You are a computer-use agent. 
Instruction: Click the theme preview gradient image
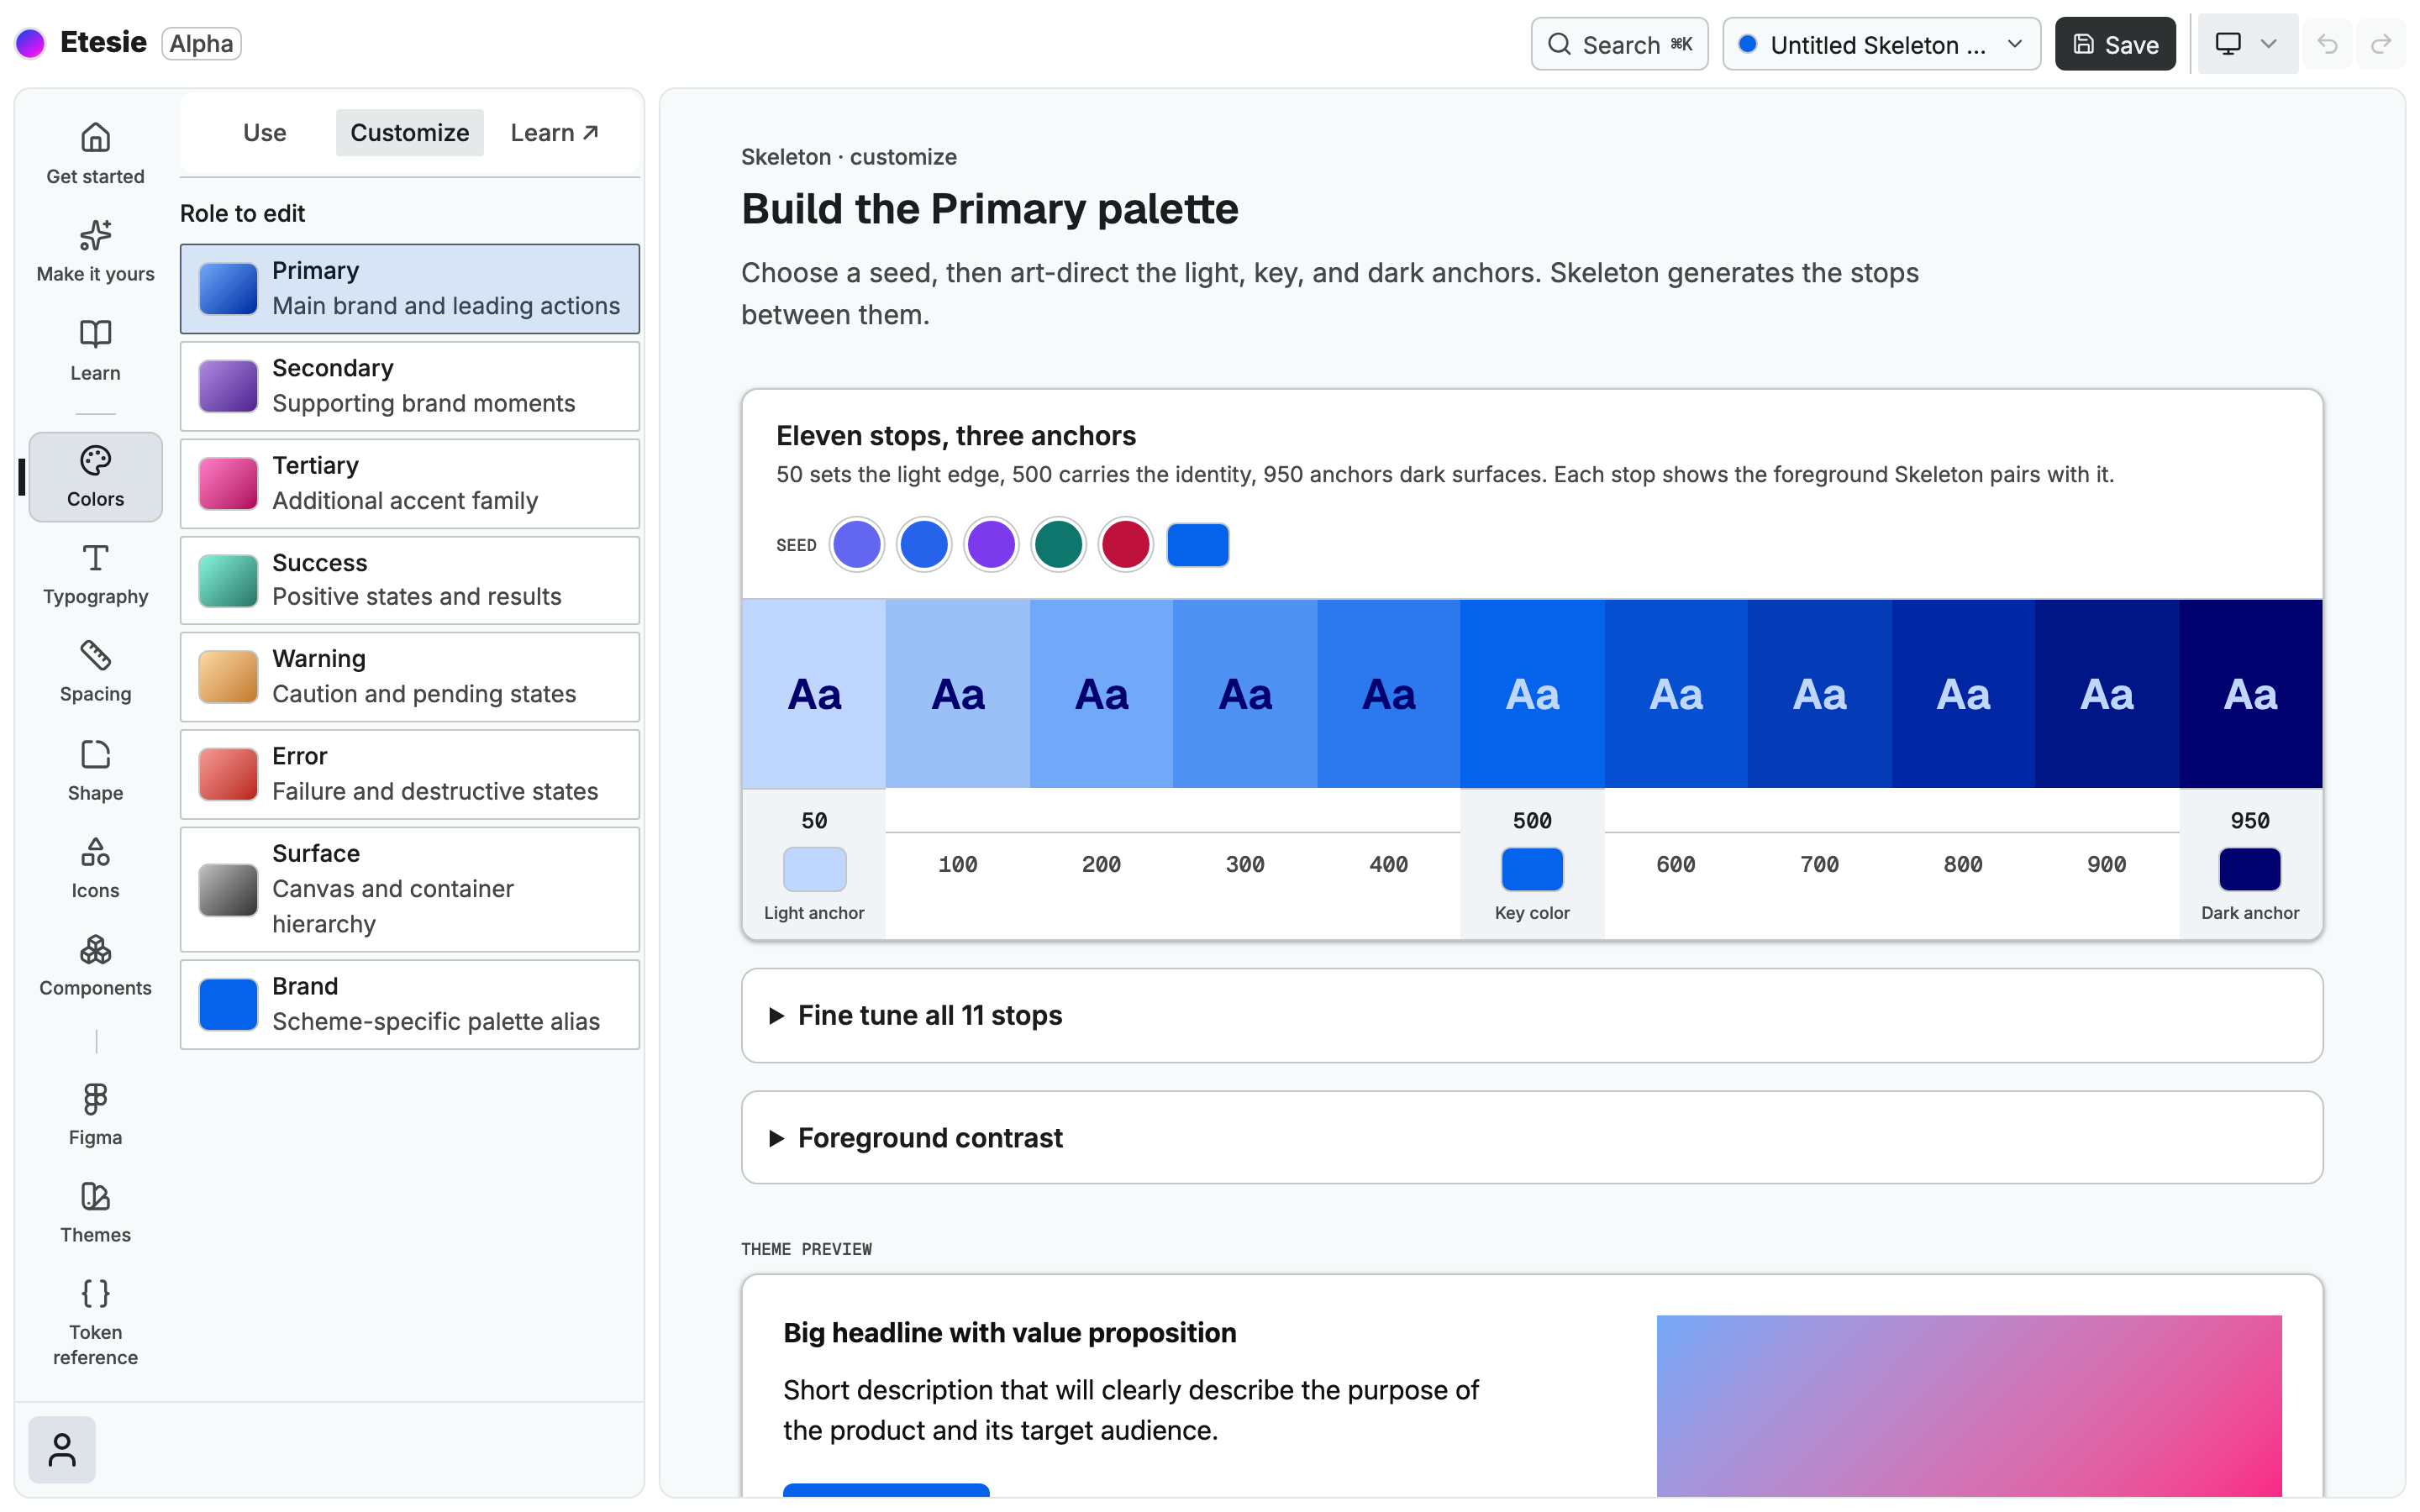point(1968,1405)
